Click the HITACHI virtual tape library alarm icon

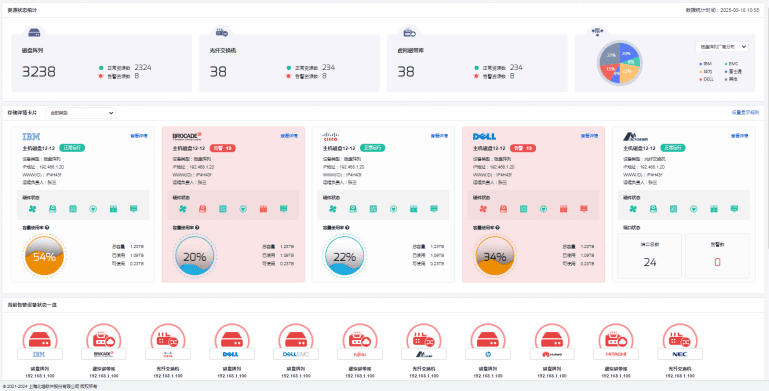(615, 339)
